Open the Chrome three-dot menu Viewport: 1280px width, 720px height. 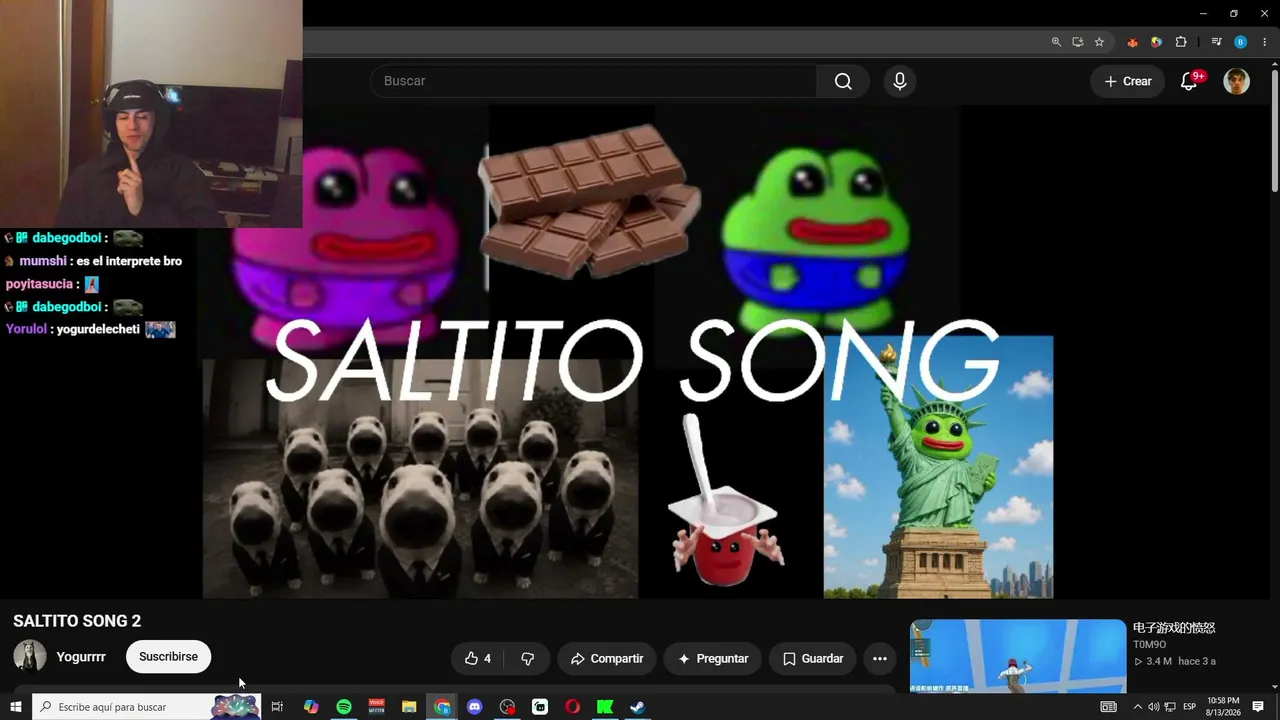(x=1264, y=42)
